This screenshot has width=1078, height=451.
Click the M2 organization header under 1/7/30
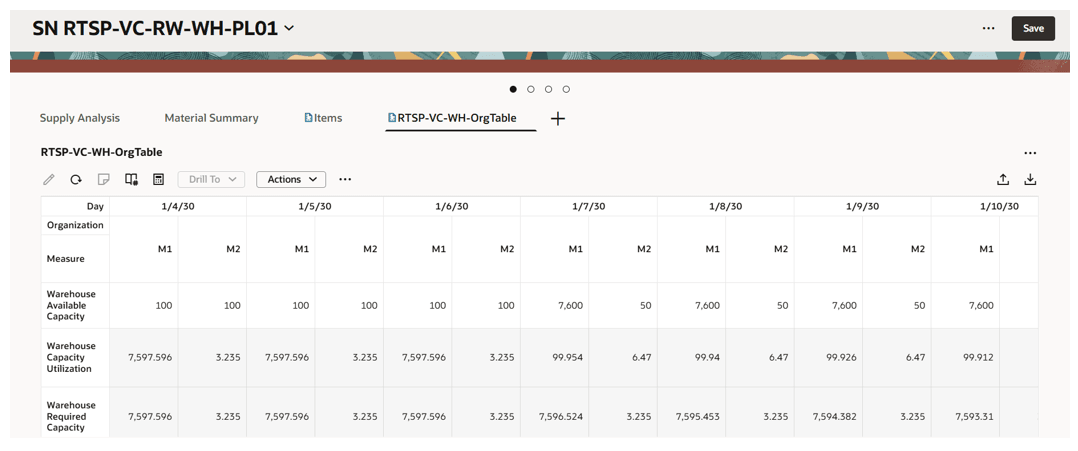pyautogui.click(x=623, y=250)
